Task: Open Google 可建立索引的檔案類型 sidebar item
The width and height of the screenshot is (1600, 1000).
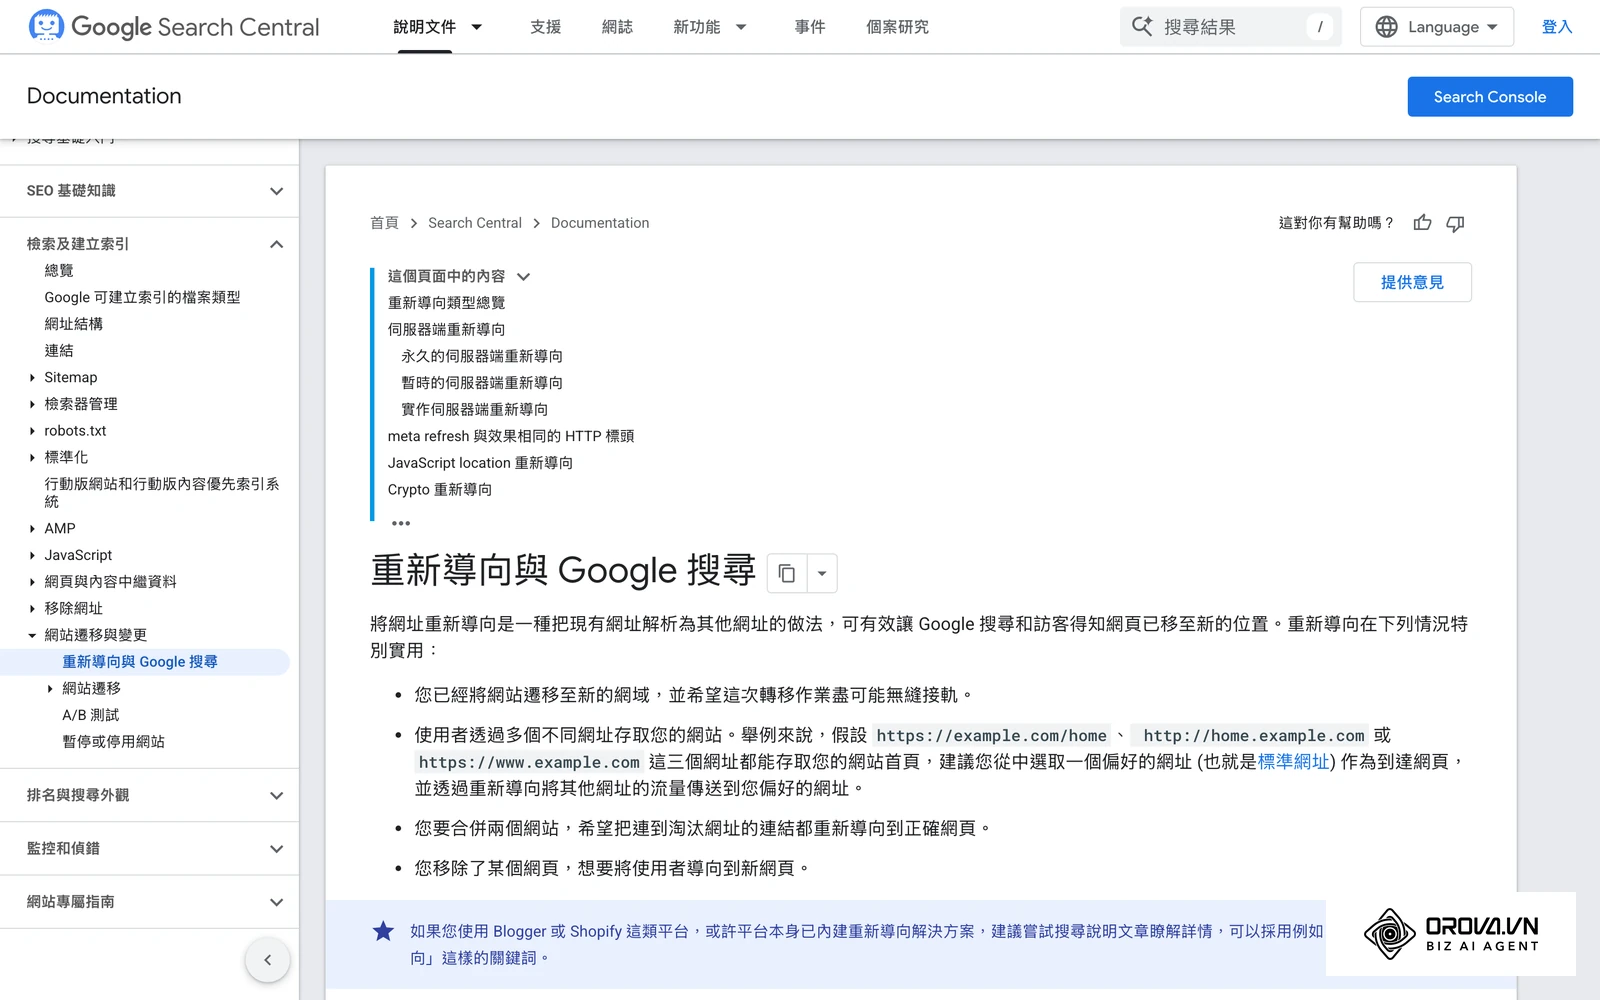Action: pyautogui.click(x=142, y=297)
